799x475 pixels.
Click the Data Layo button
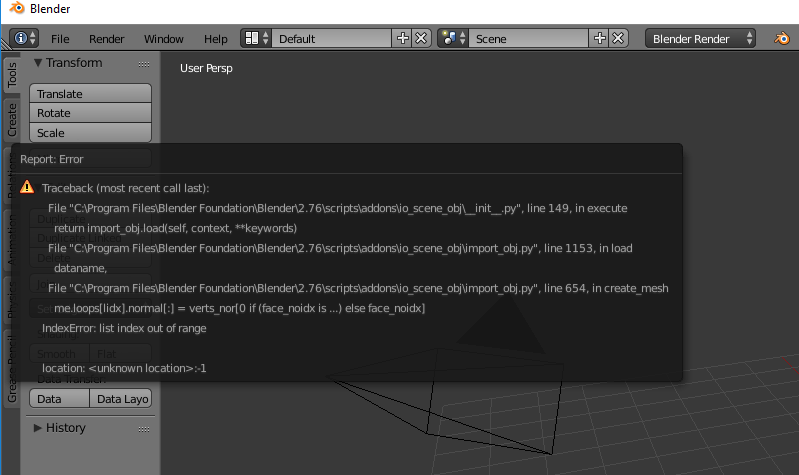click(120, 399)
